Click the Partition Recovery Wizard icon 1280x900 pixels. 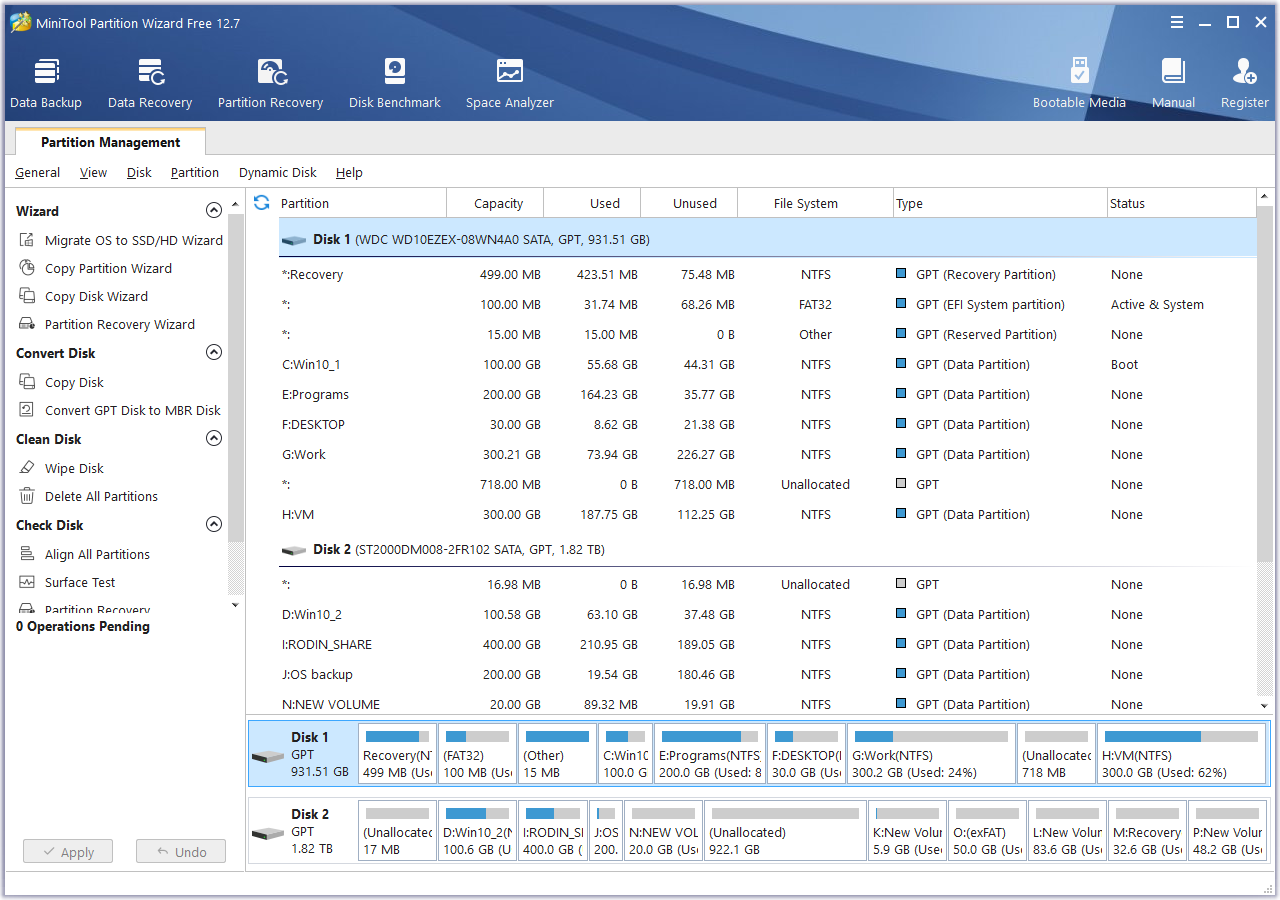coord(27,324)
